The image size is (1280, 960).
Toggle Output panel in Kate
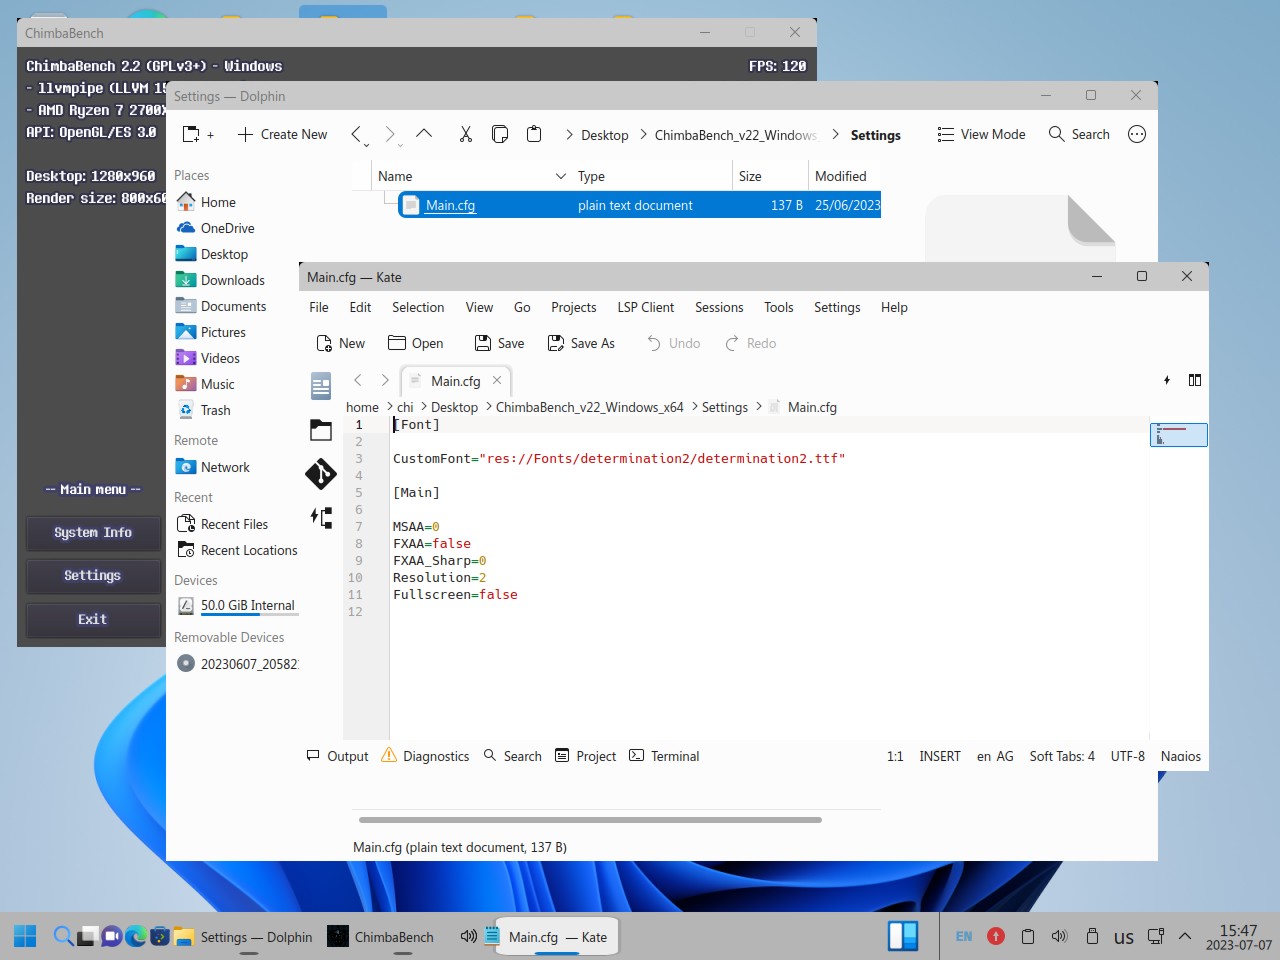pos(337,756)
